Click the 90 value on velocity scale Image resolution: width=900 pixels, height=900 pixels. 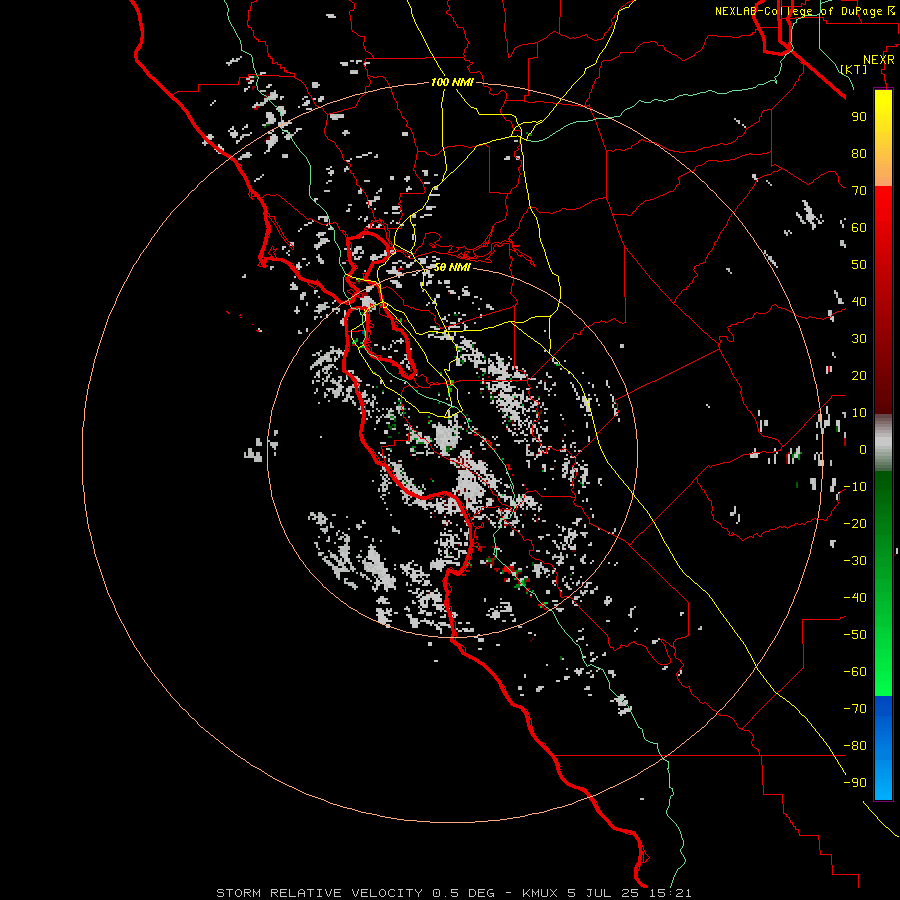[x=859, y=117]
